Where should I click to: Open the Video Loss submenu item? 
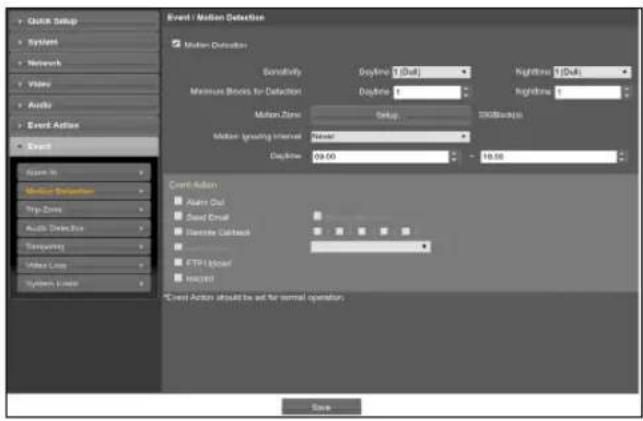tap(84, 265)
